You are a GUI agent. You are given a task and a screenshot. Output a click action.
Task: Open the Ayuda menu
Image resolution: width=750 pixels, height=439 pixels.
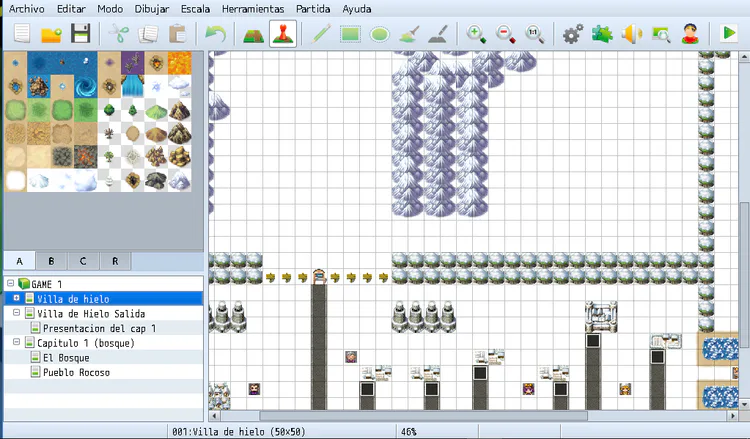pos(357,9)
